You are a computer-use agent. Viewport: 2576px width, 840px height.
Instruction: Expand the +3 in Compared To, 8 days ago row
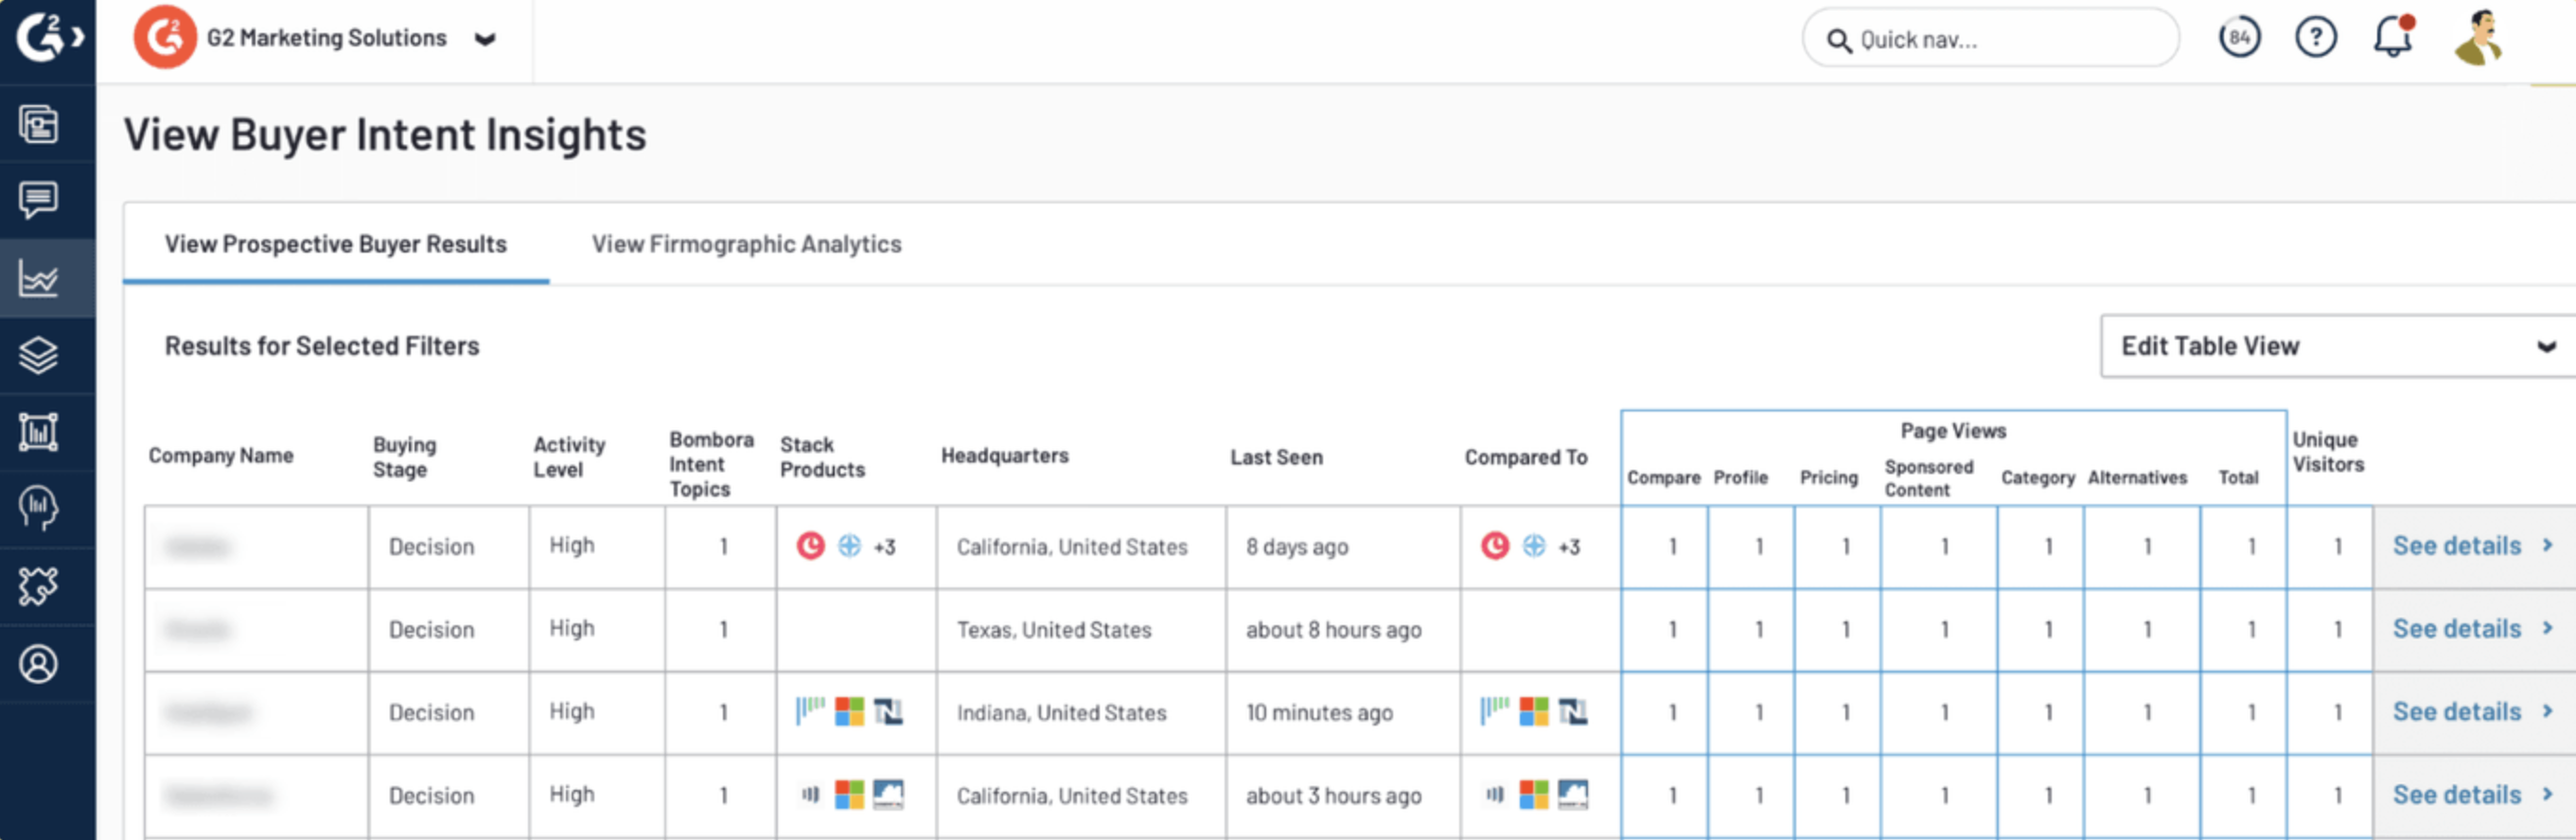tap(1568, 547)
